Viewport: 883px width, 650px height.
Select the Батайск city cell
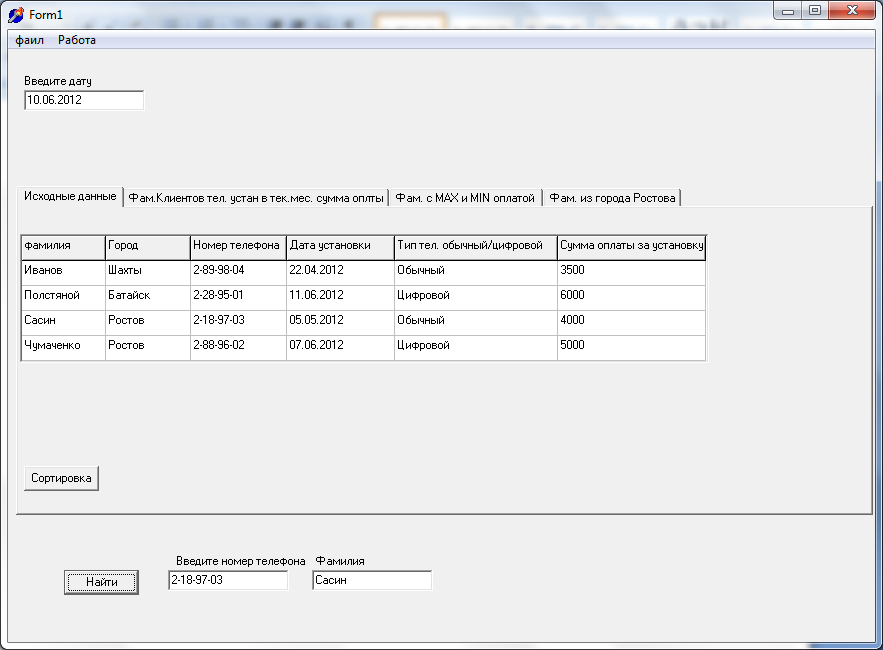pyautogui.click(x=148, y=297)
